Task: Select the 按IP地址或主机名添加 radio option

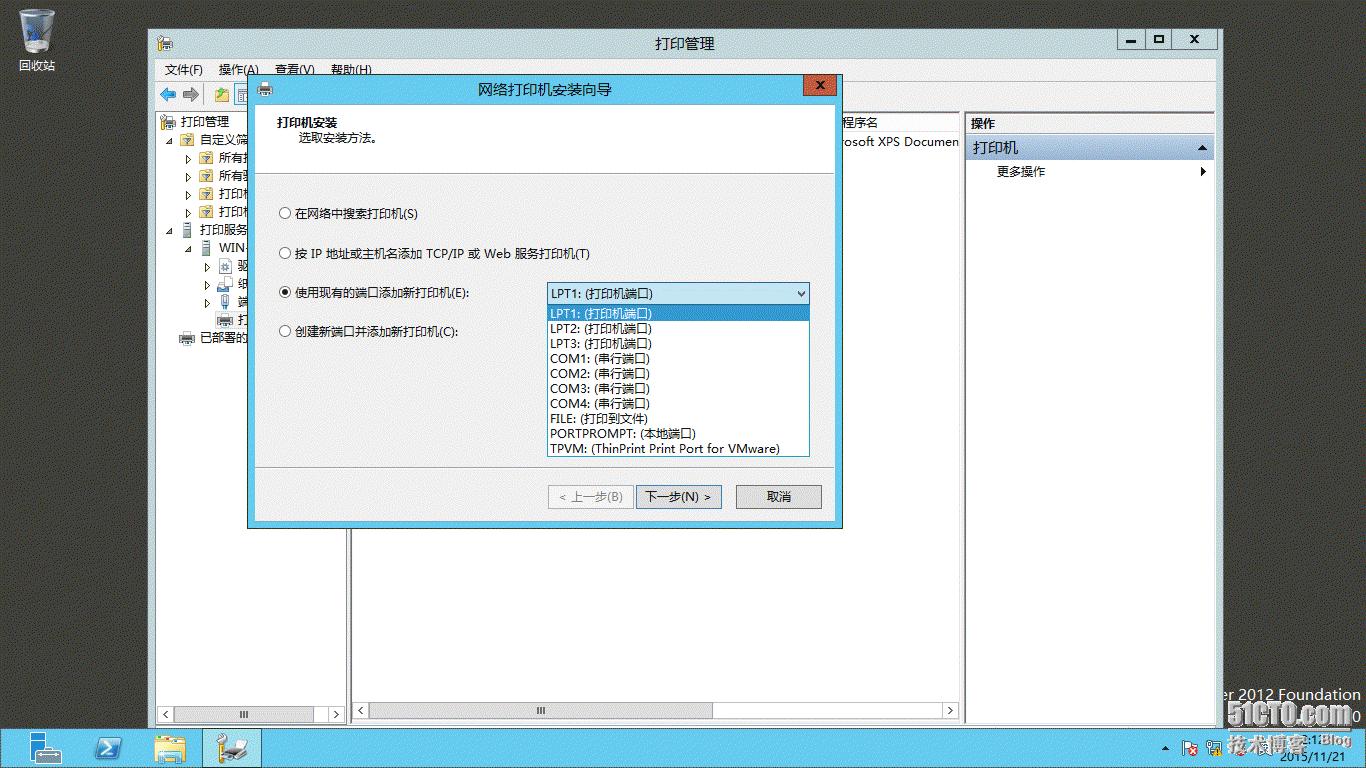Action: tap(285, 253)
